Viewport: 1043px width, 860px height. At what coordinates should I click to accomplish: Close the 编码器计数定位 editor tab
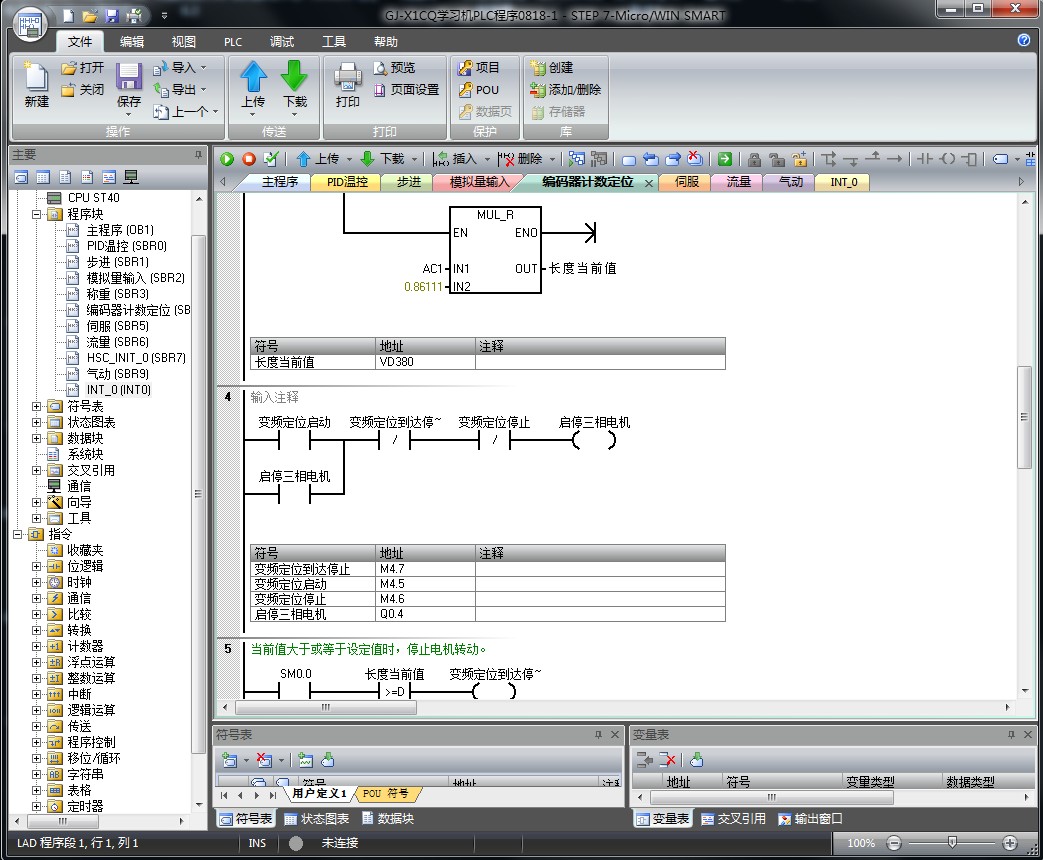[649, 183]
